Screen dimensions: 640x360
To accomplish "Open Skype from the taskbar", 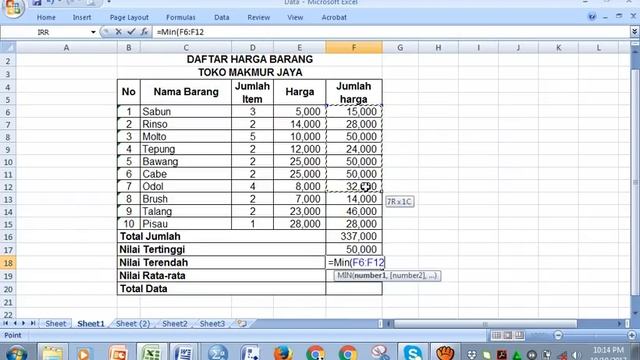I will pos(412,353).
